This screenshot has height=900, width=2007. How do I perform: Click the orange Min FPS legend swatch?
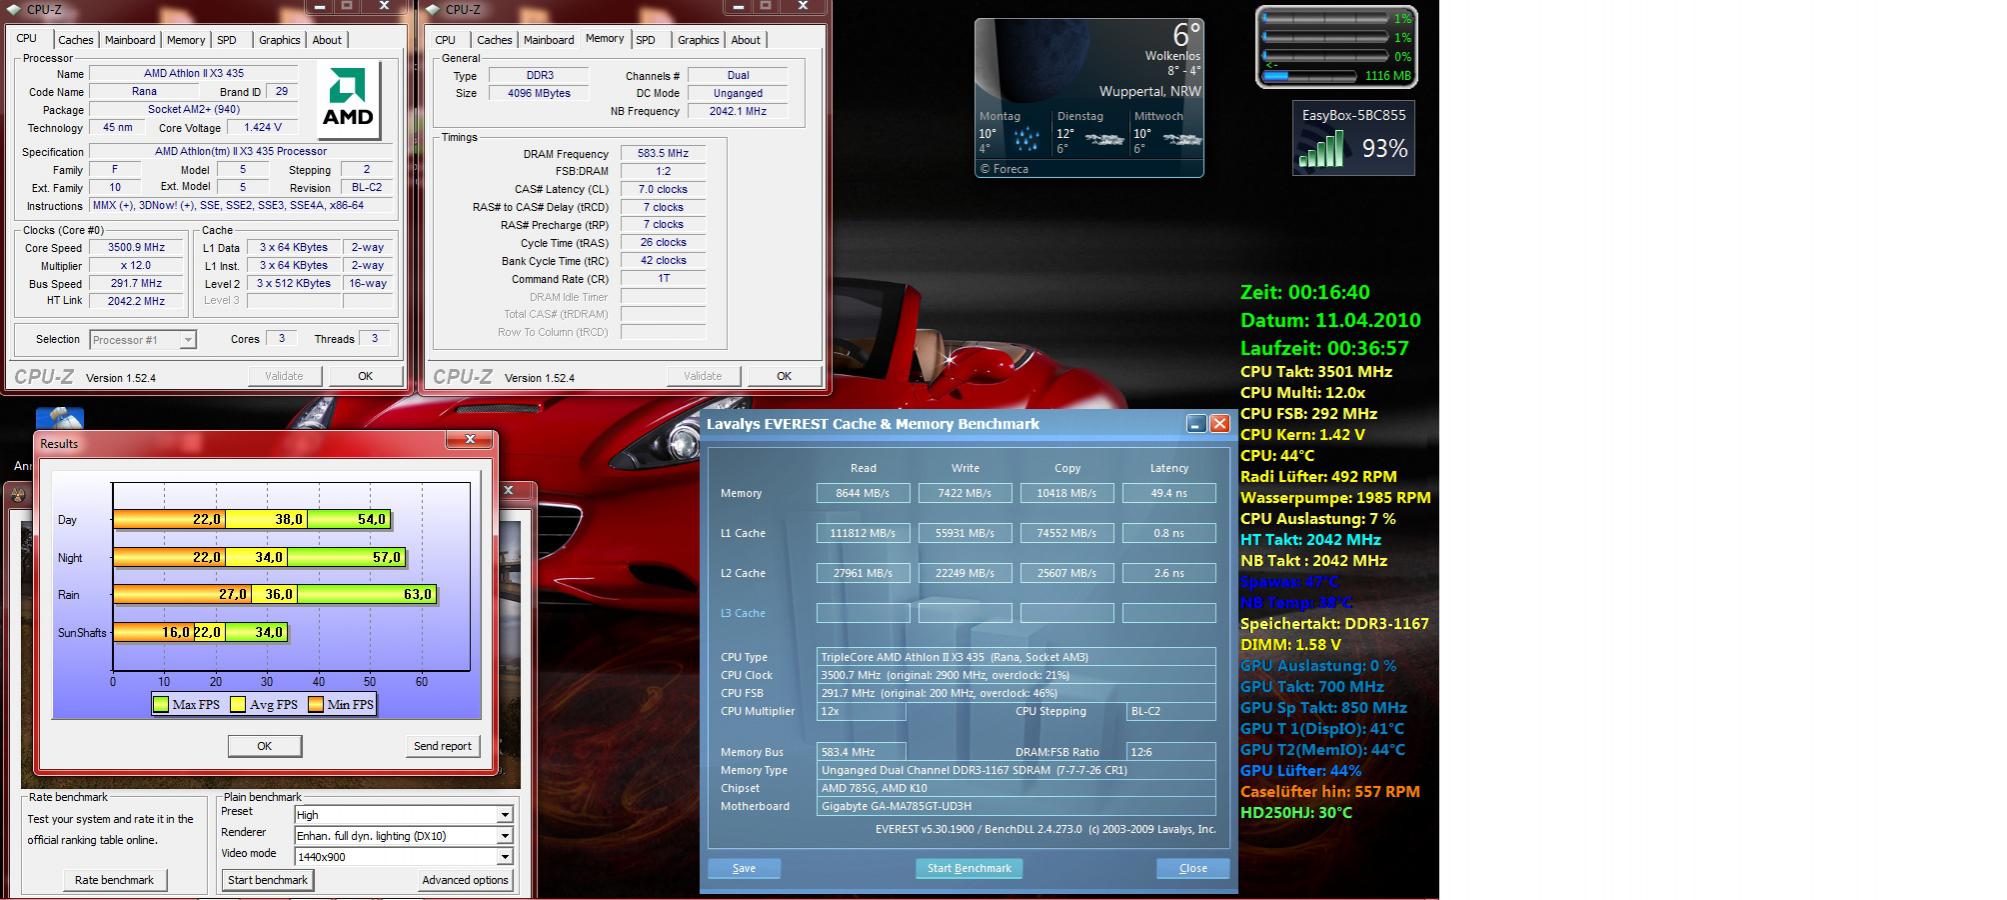point(316,704)
